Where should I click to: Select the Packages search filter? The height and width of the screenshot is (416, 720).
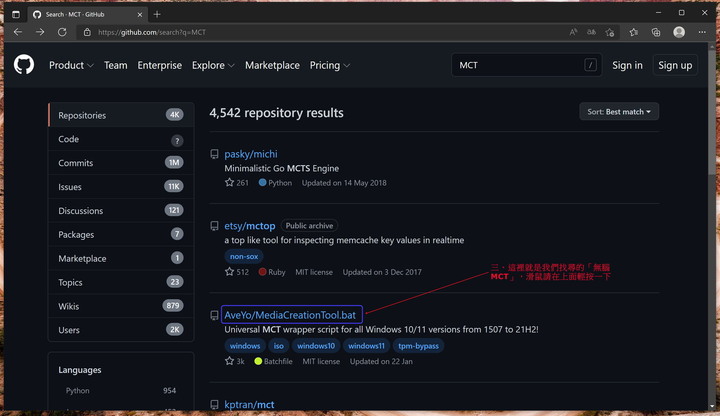click(x=121, y=234)
